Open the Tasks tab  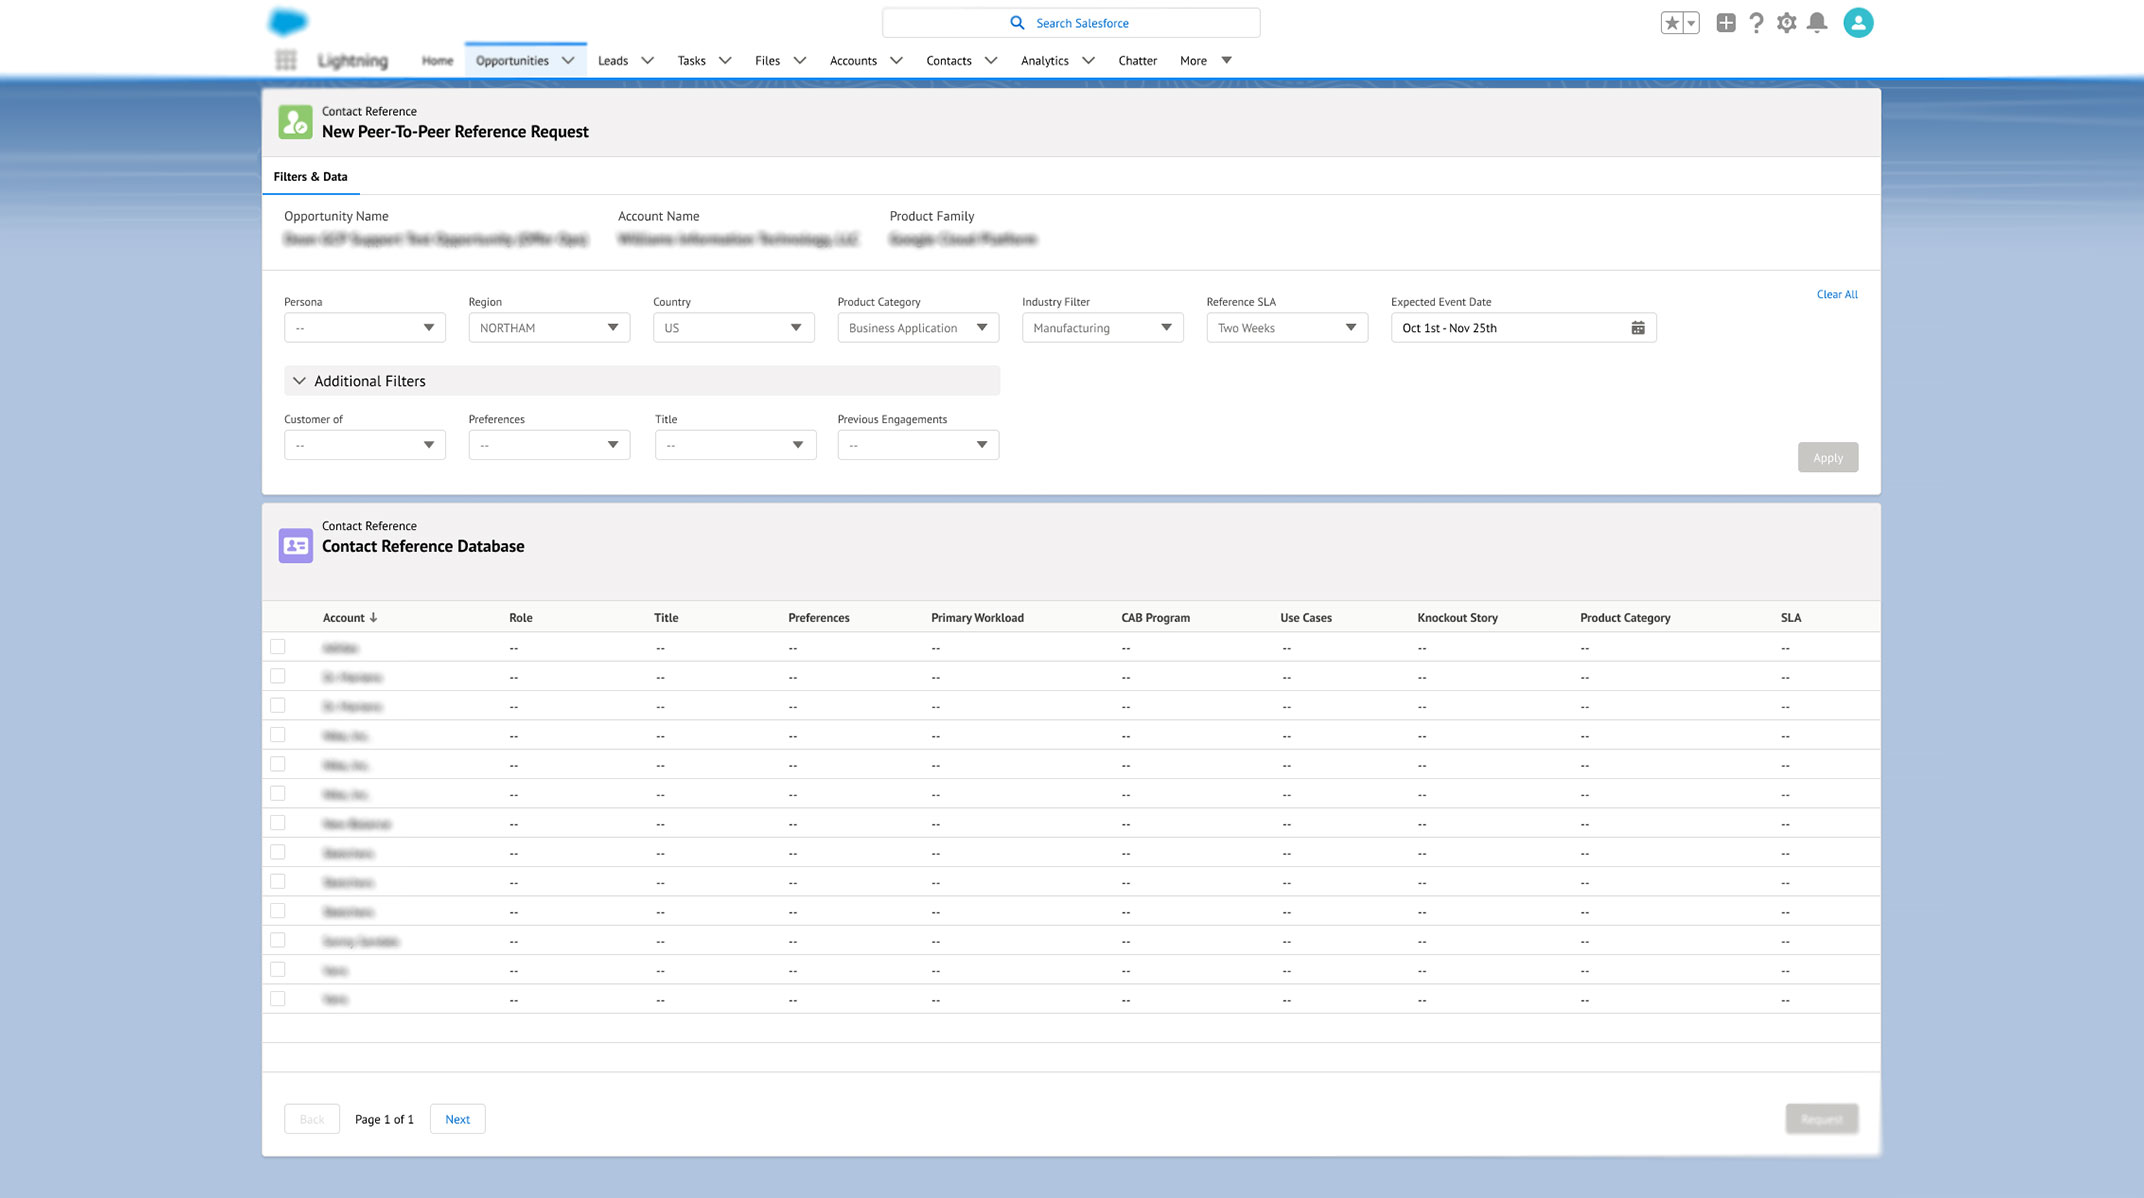(691, 60)
